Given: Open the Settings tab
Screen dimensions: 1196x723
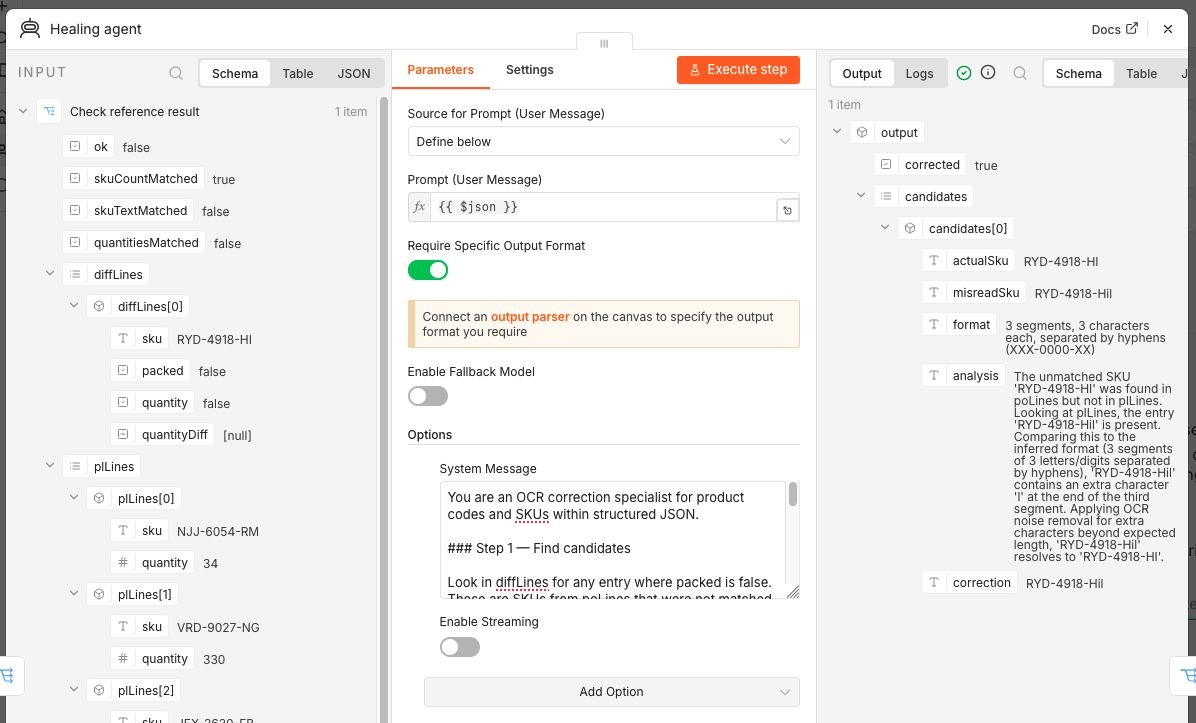Looking at the screenshot, I should (529, 69).
